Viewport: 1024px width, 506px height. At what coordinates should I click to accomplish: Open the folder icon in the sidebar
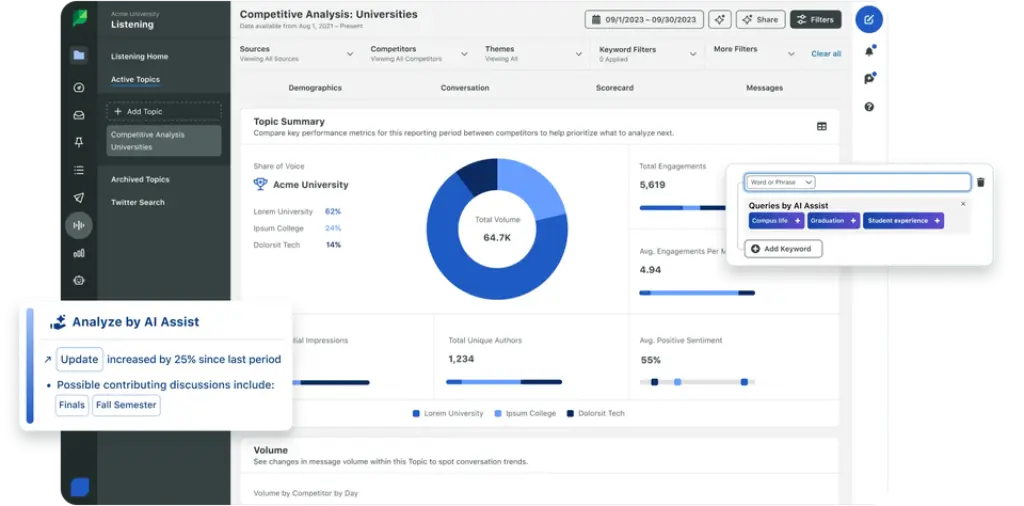tap(79, 55)
